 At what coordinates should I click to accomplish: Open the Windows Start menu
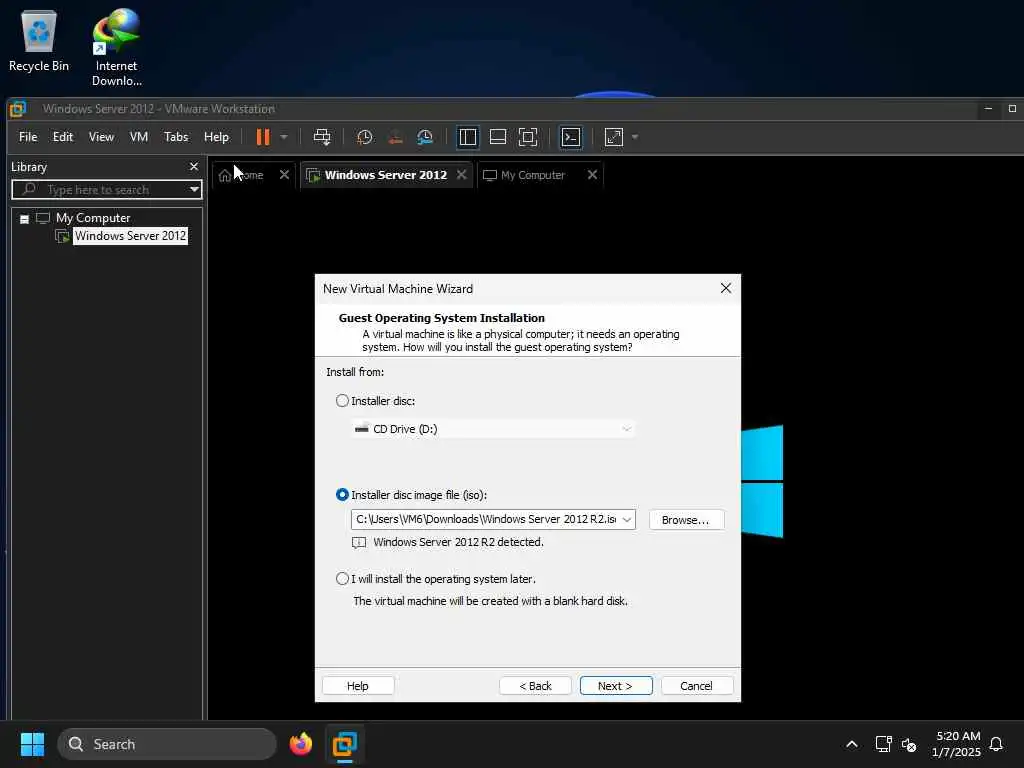click(32, 744)
